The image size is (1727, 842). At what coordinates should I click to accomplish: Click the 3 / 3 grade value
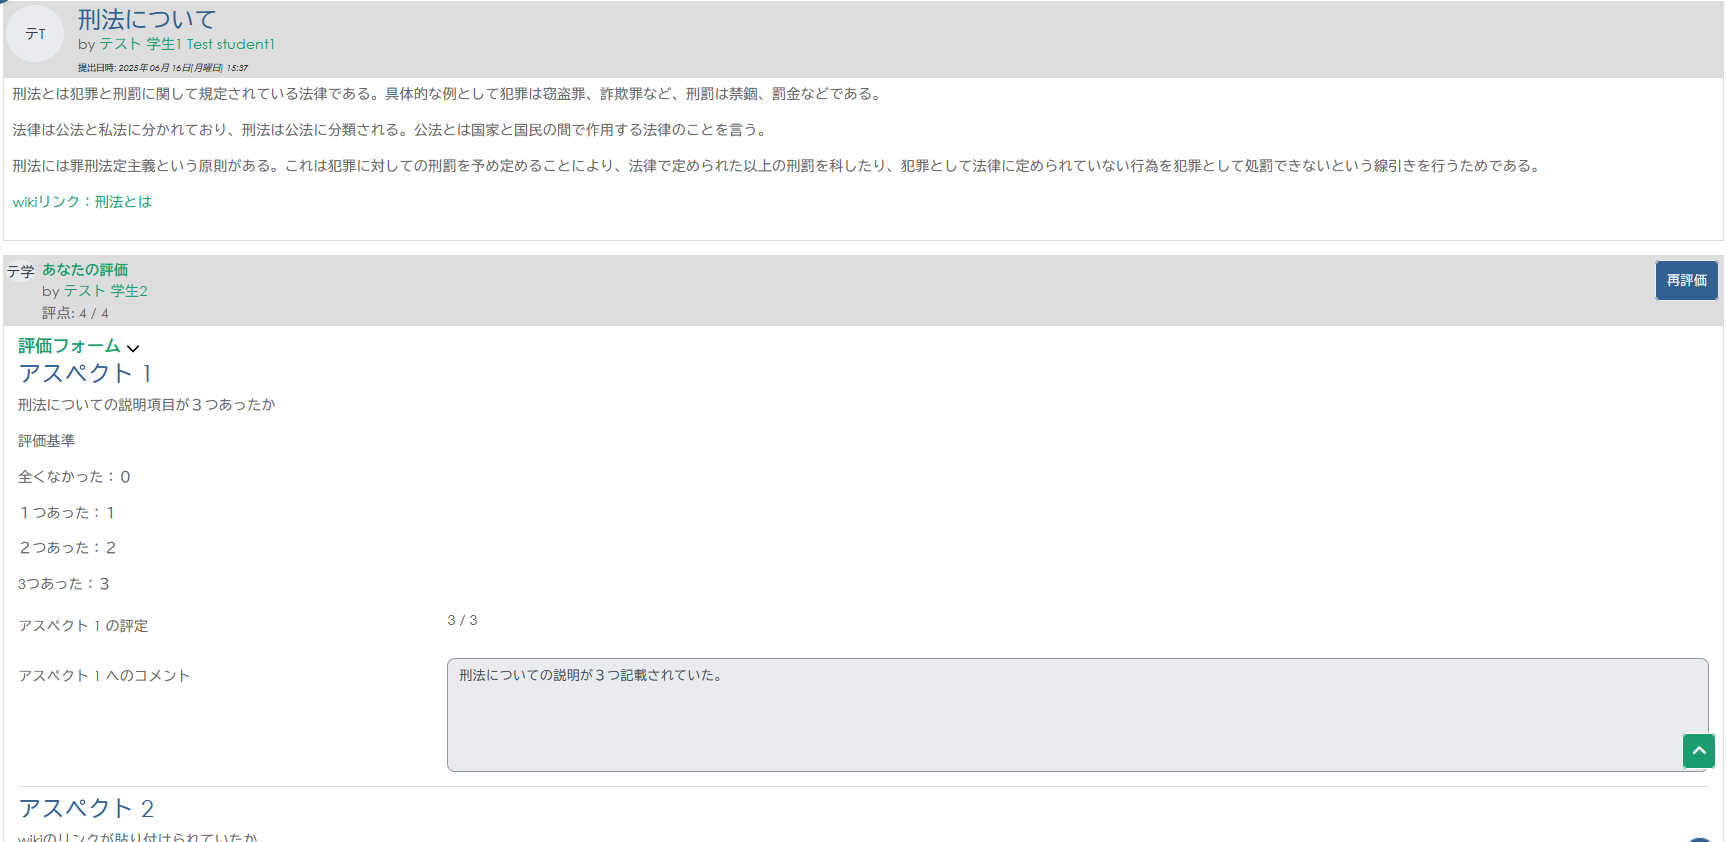462,620
